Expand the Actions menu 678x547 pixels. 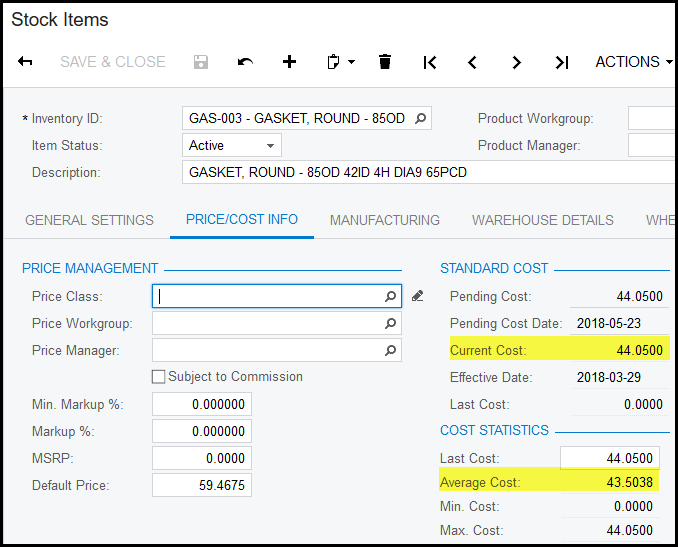(633, 62)
